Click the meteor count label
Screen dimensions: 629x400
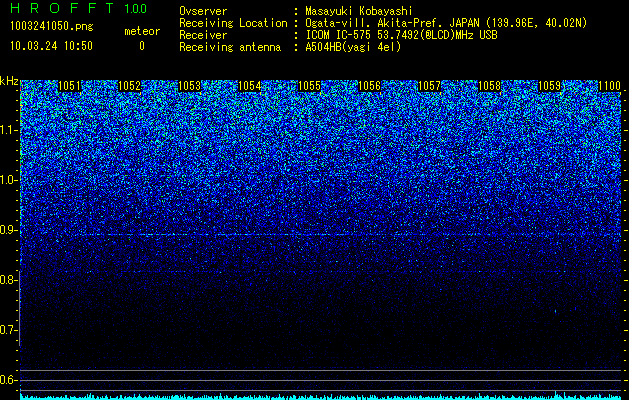pyautogui.click(x=142, y=31)
